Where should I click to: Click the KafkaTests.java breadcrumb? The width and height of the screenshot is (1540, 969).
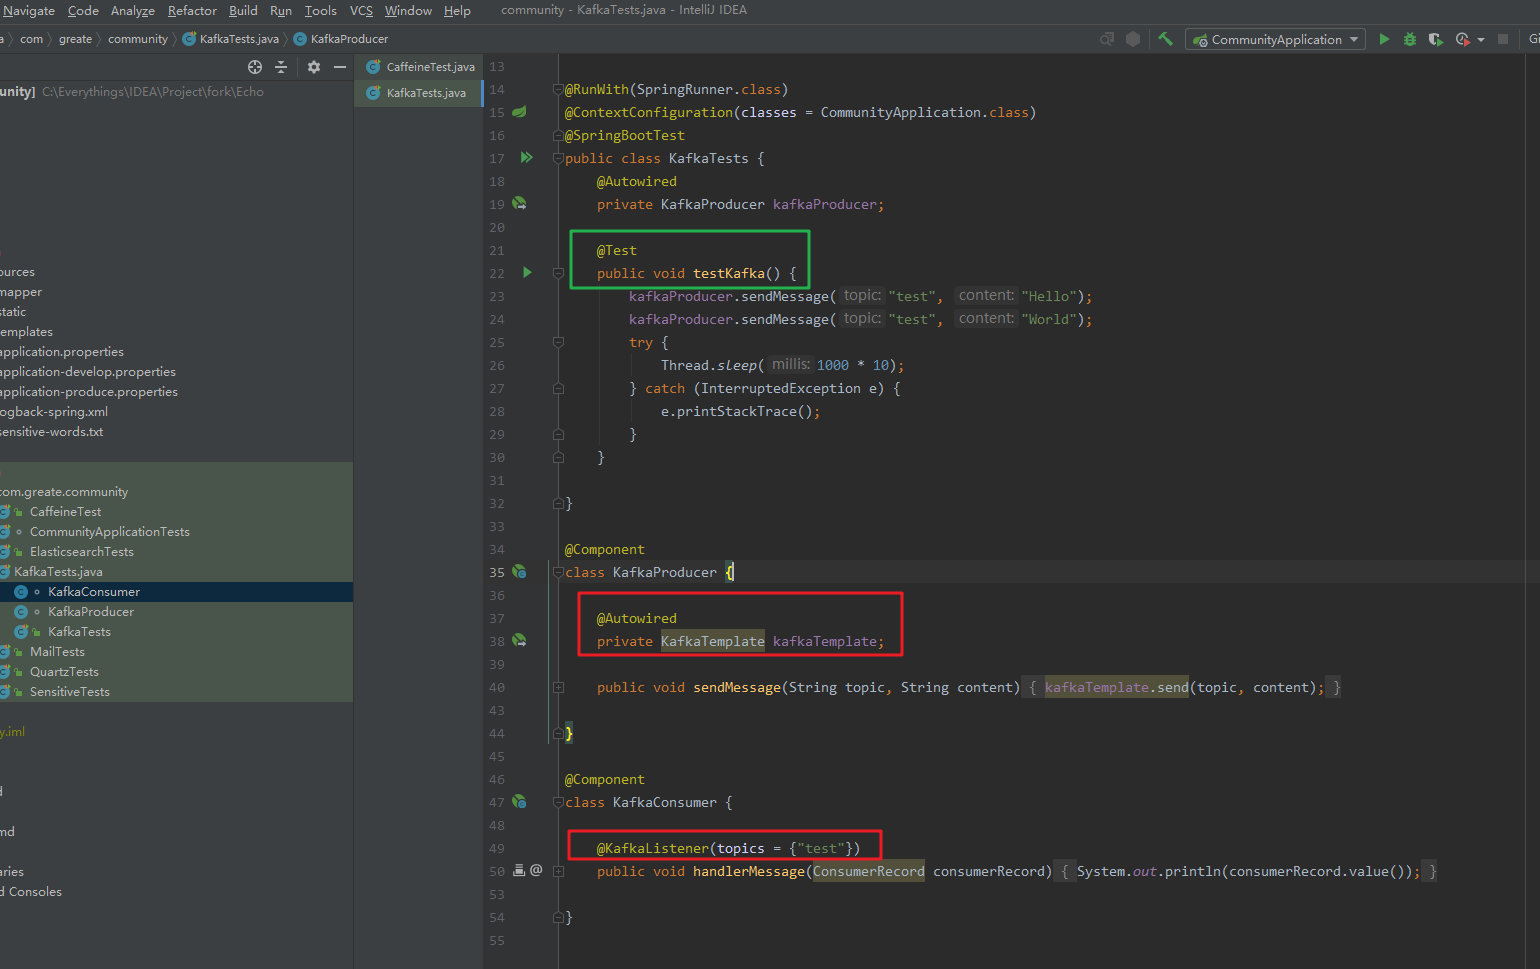pos(230,39)
